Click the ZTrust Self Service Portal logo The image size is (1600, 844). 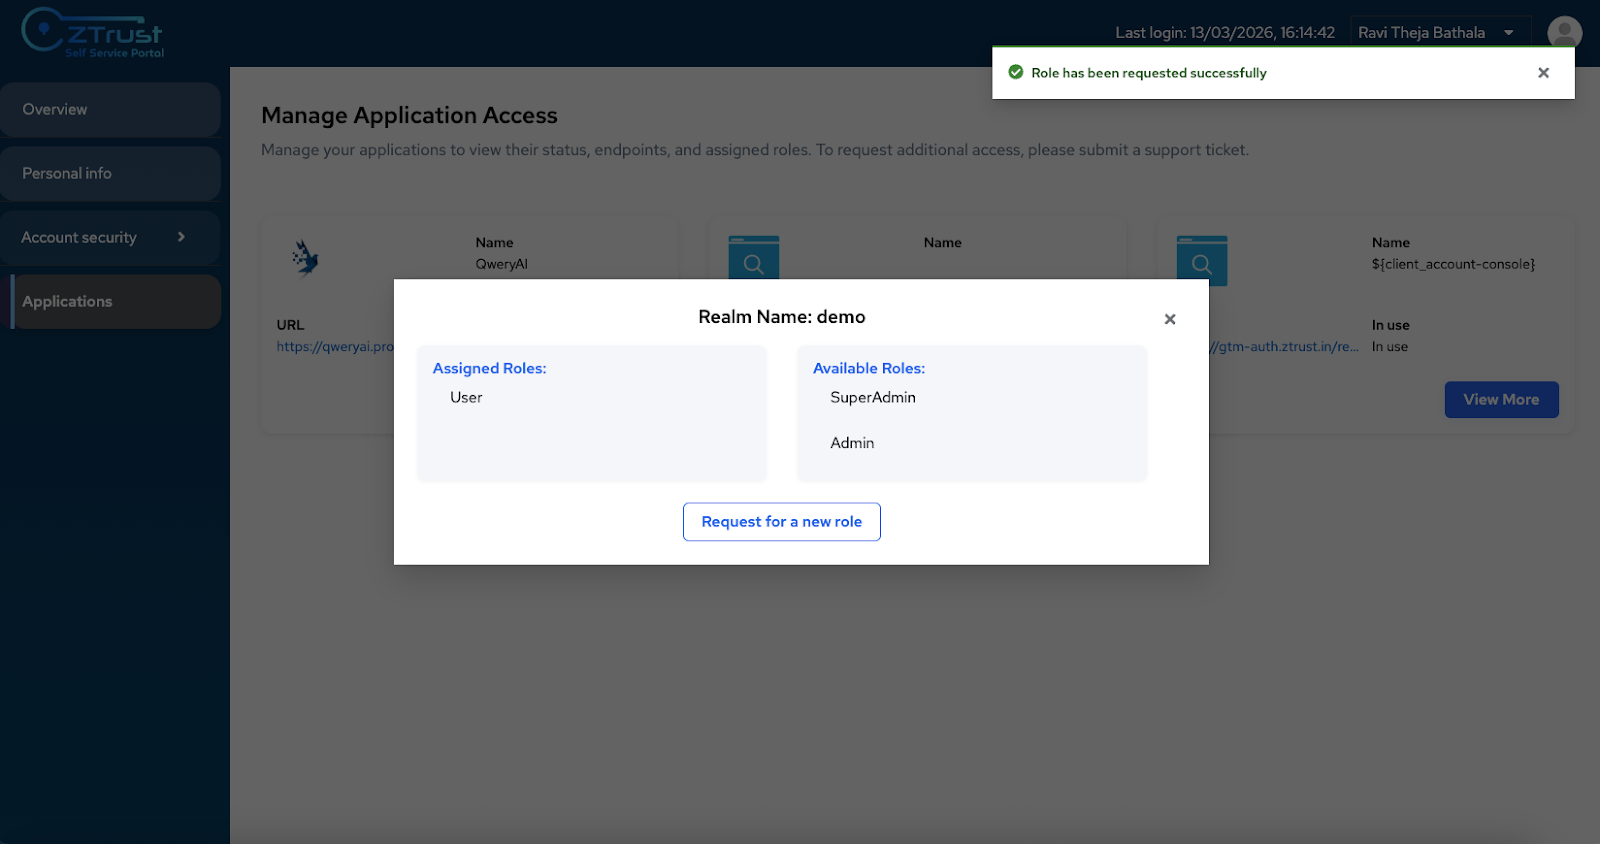click(92, 33)
